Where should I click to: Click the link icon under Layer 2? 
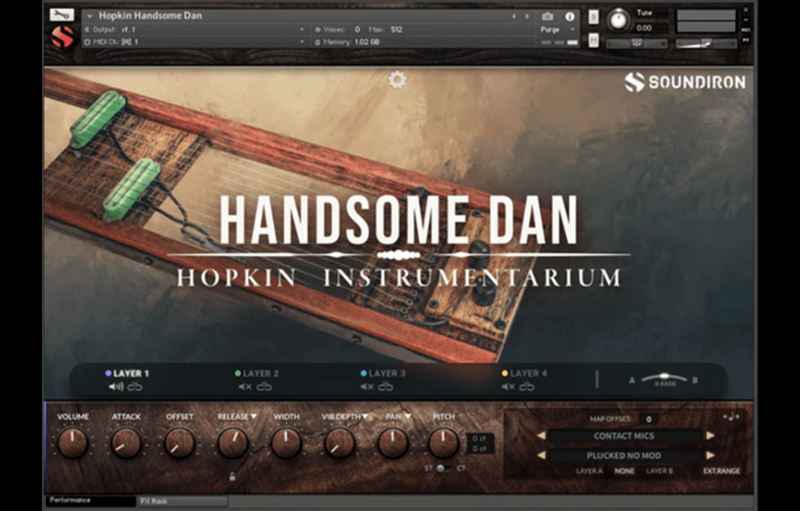point(264,387)
